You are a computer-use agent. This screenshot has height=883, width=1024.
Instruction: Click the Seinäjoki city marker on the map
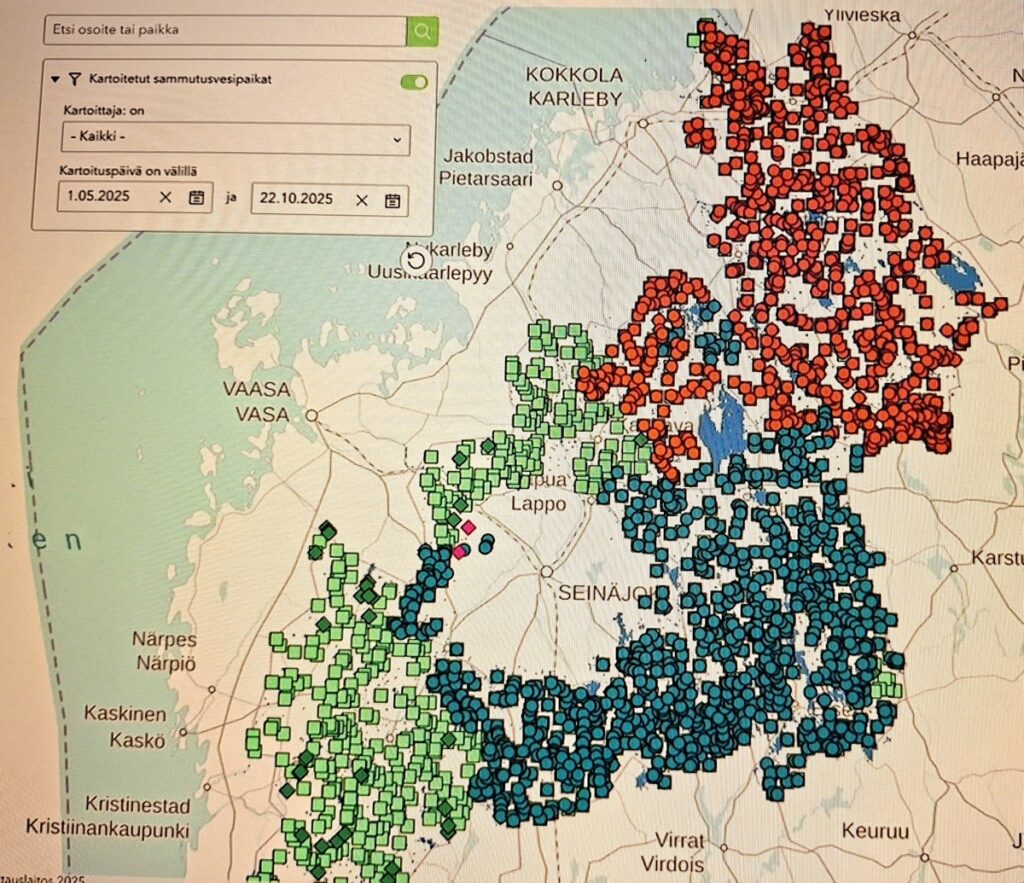coord(546,571)
